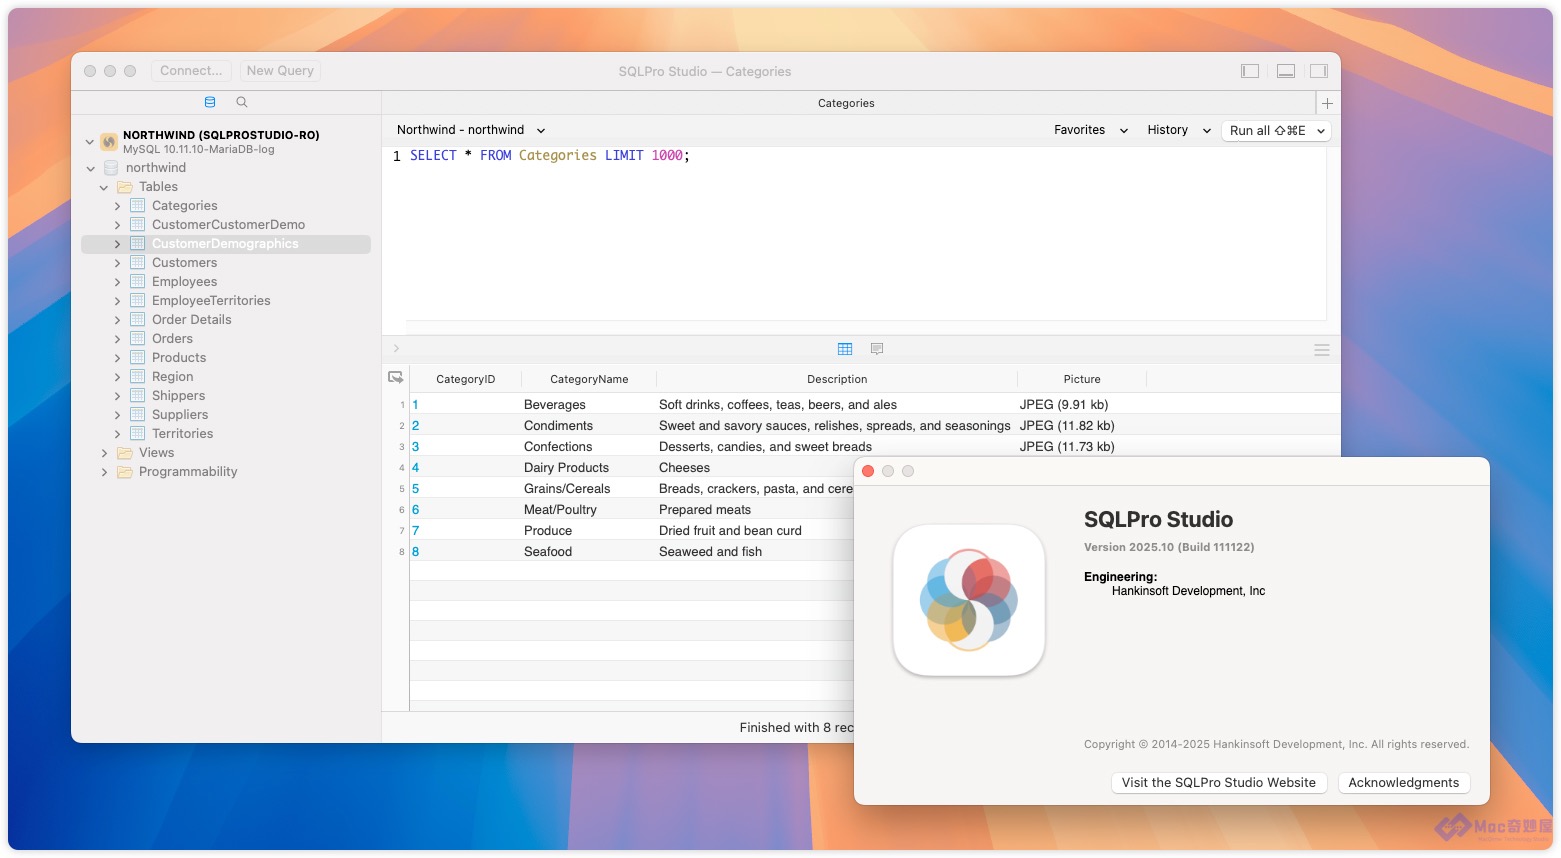Click the export results icon beside CategoryID

click(x=396, y=378)
